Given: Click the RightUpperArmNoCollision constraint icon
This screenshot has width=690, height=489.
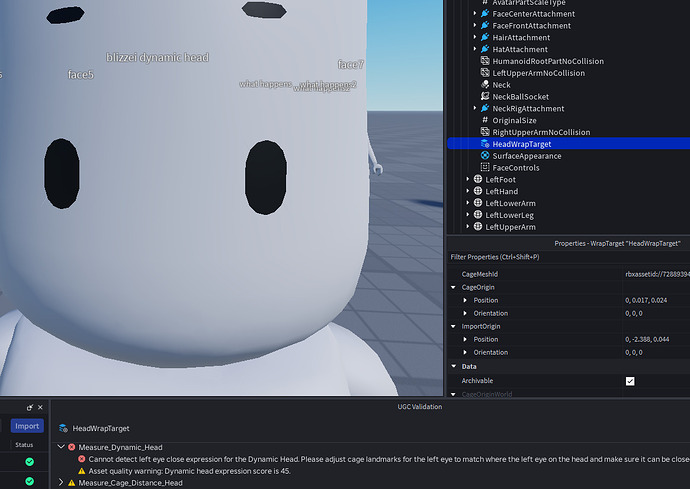Looking at the screenshot, I should pyautogui.click(x=485, y=132).
